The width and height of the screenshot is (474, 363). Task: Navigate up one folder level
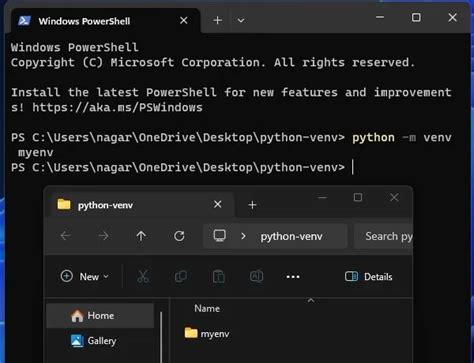pos(141,236)
